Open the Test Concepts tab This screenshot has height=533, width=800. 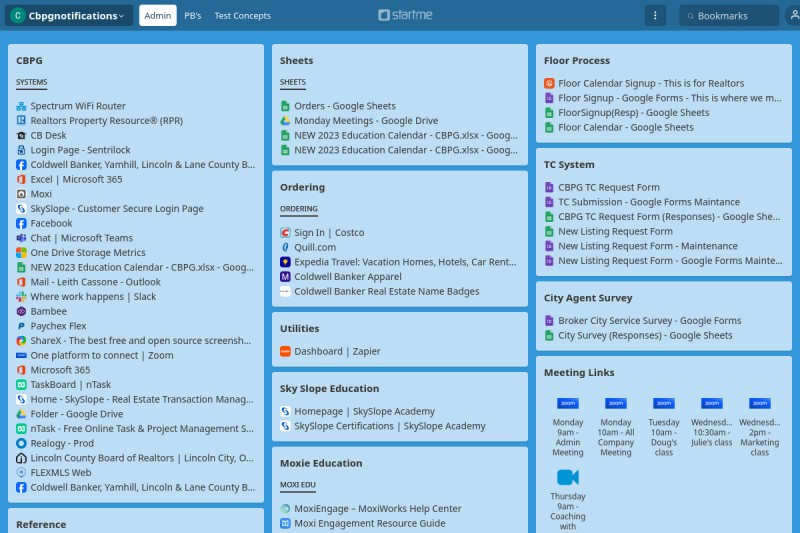pos(242,16)
